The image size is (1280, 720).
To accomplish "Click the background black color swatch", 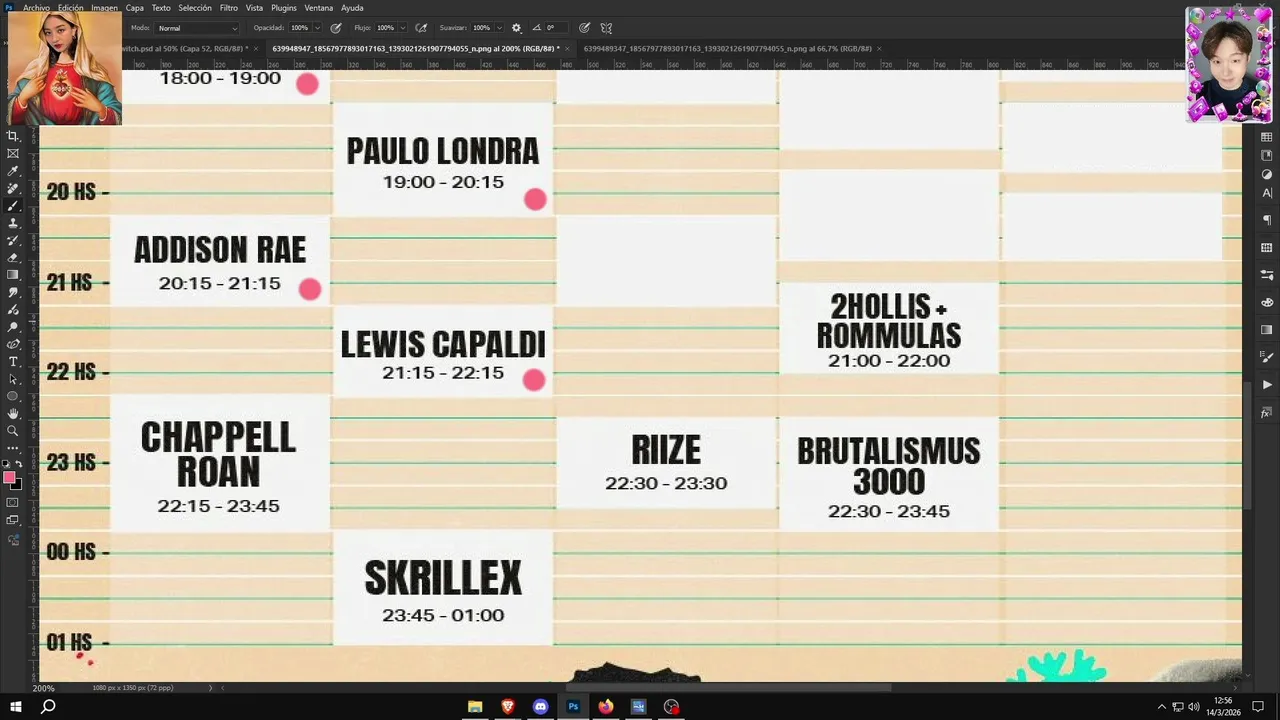I will (x=16, y=485).
